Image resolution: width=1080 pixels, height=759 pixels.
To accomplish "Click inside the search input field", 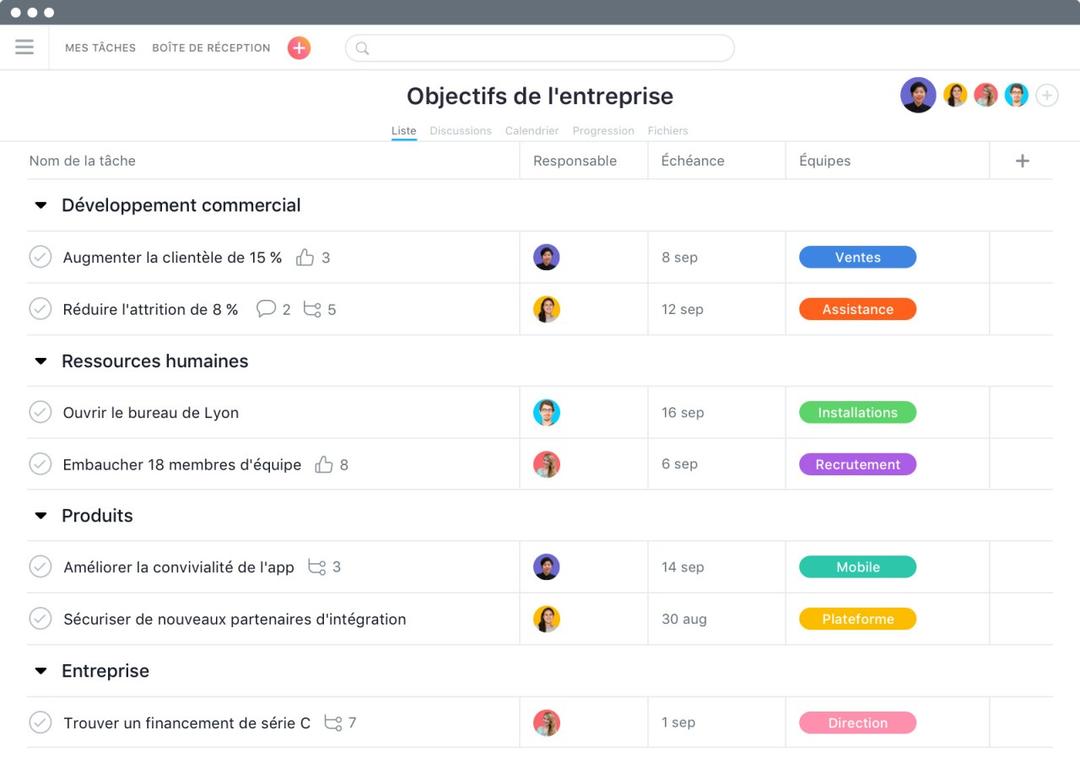I will coord(540,48).
